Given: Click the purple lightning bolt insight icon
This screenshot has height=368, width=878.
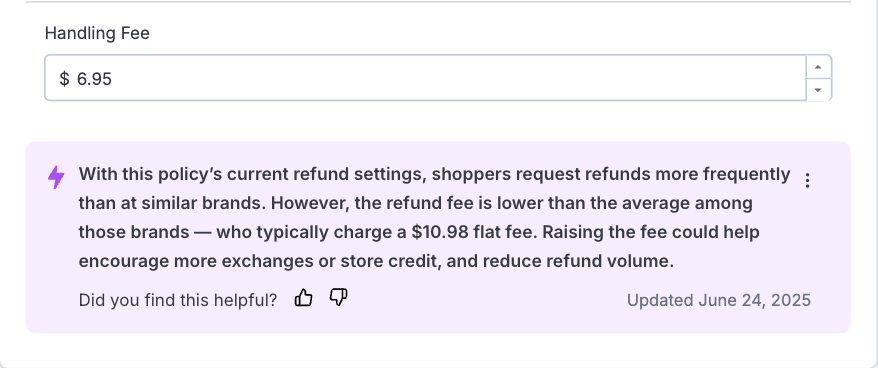Looking at the screenshot, I should tap(56, 177).
